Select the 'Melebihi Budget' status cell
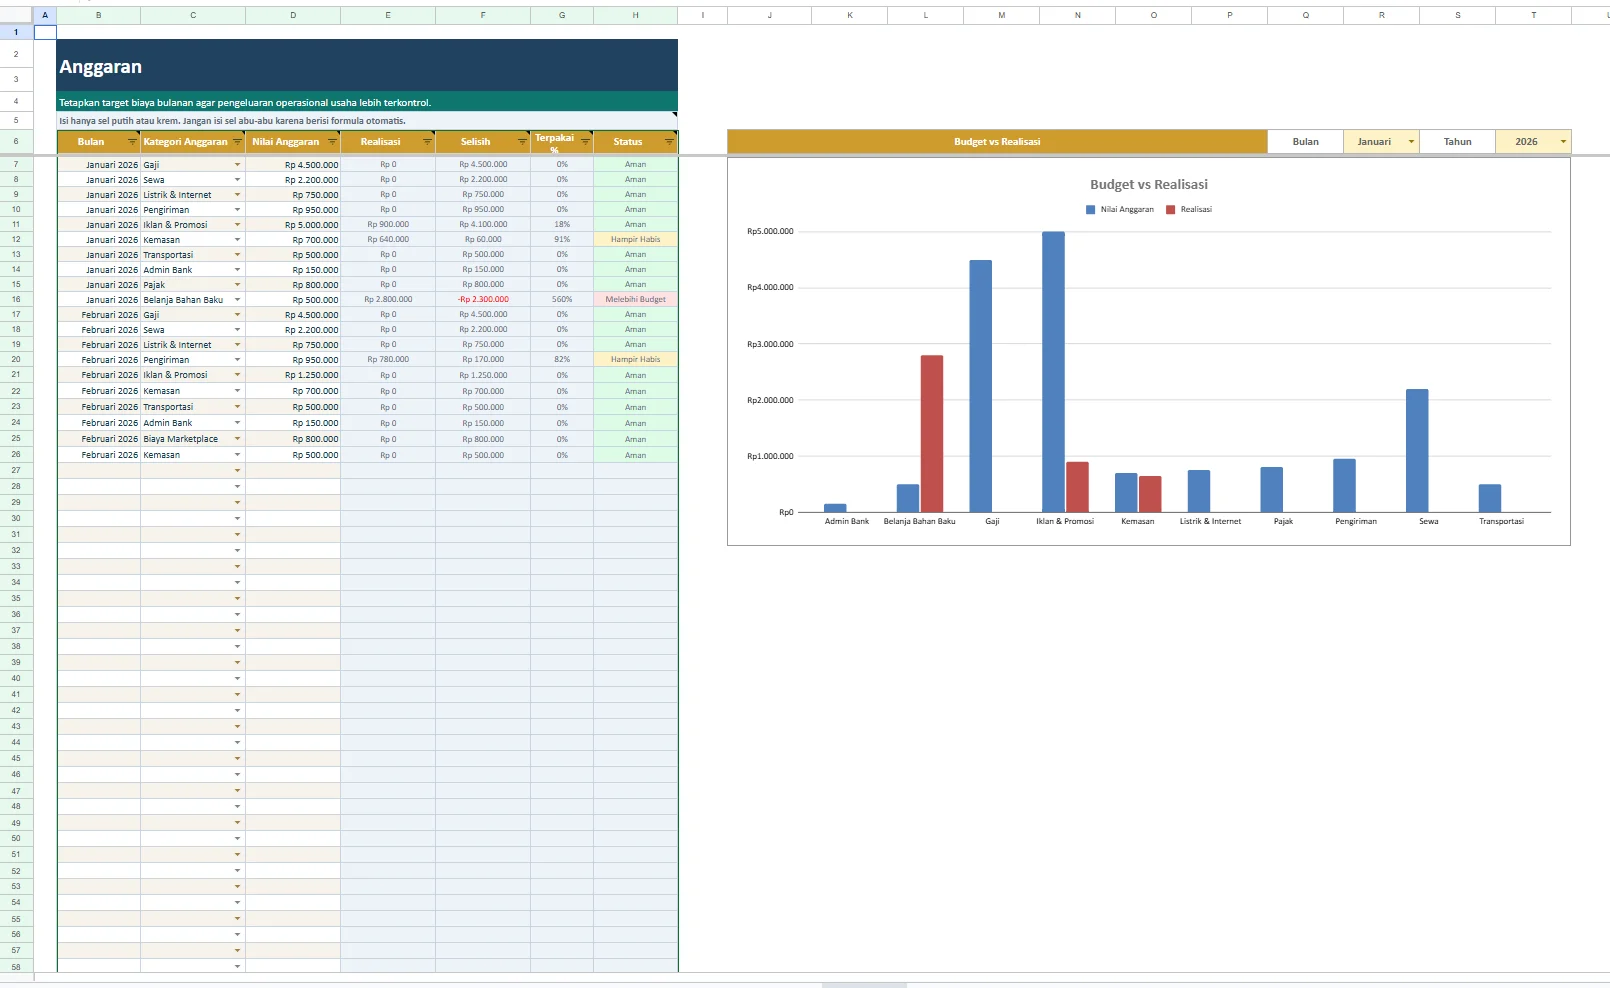This screenshot has width=1610, height=988. [x=635, y=299]
